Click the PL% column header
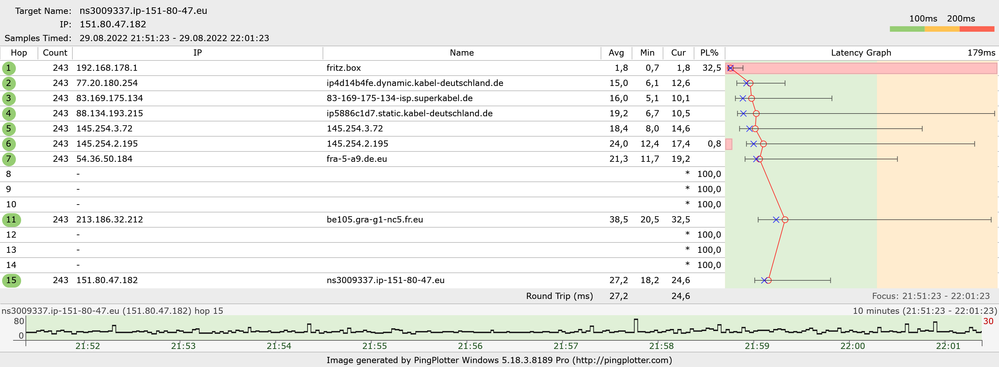Viewport: 999px width, 367px height. (709, 53)
